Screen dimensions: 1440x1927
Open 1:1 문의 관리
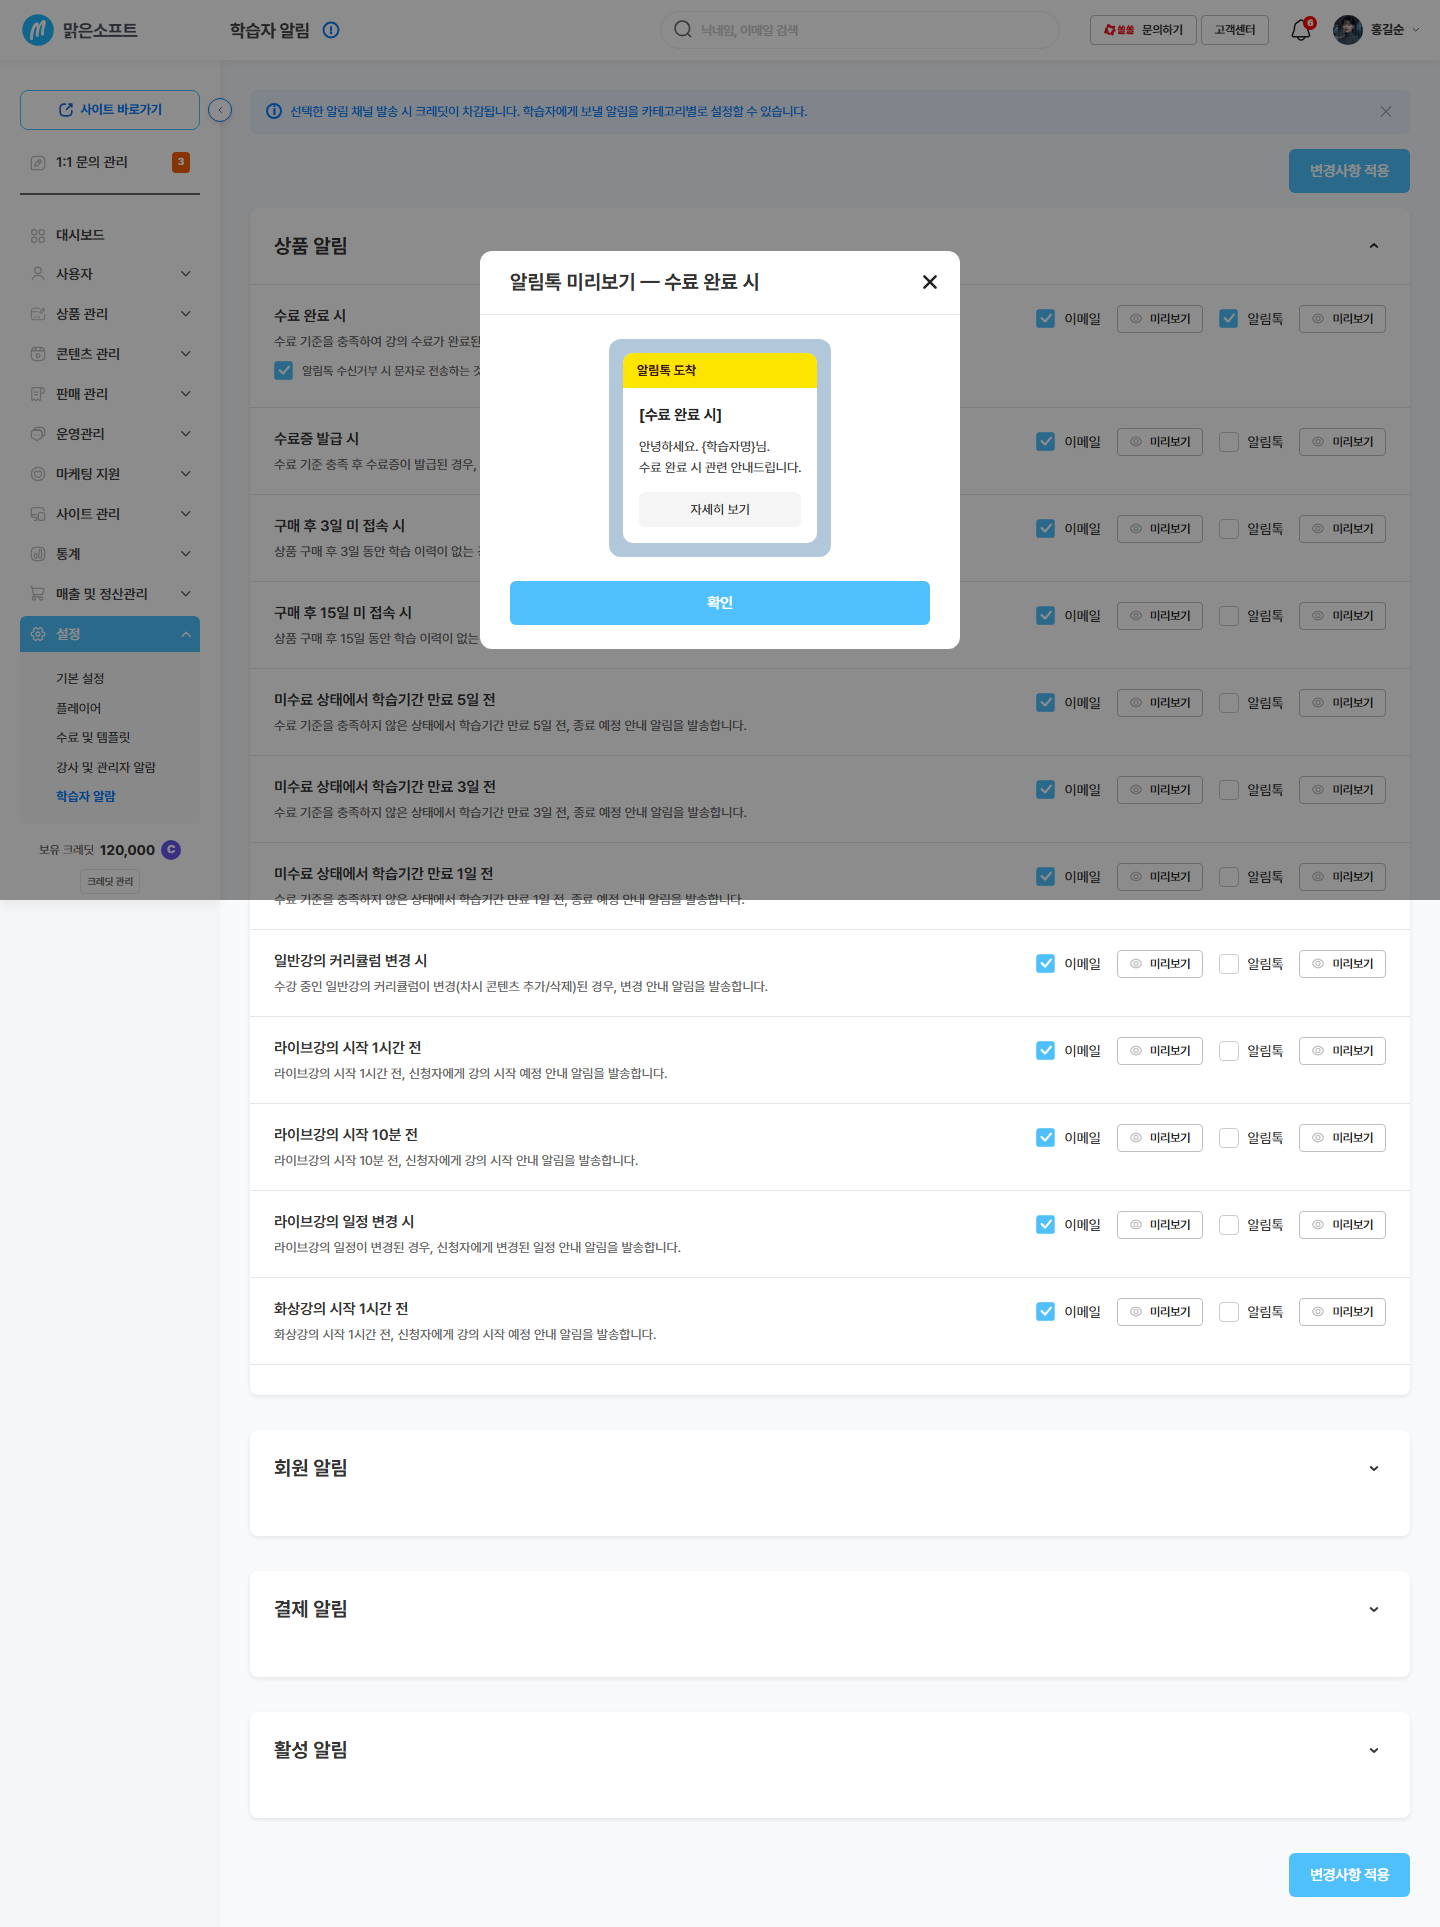coord(110,162)
